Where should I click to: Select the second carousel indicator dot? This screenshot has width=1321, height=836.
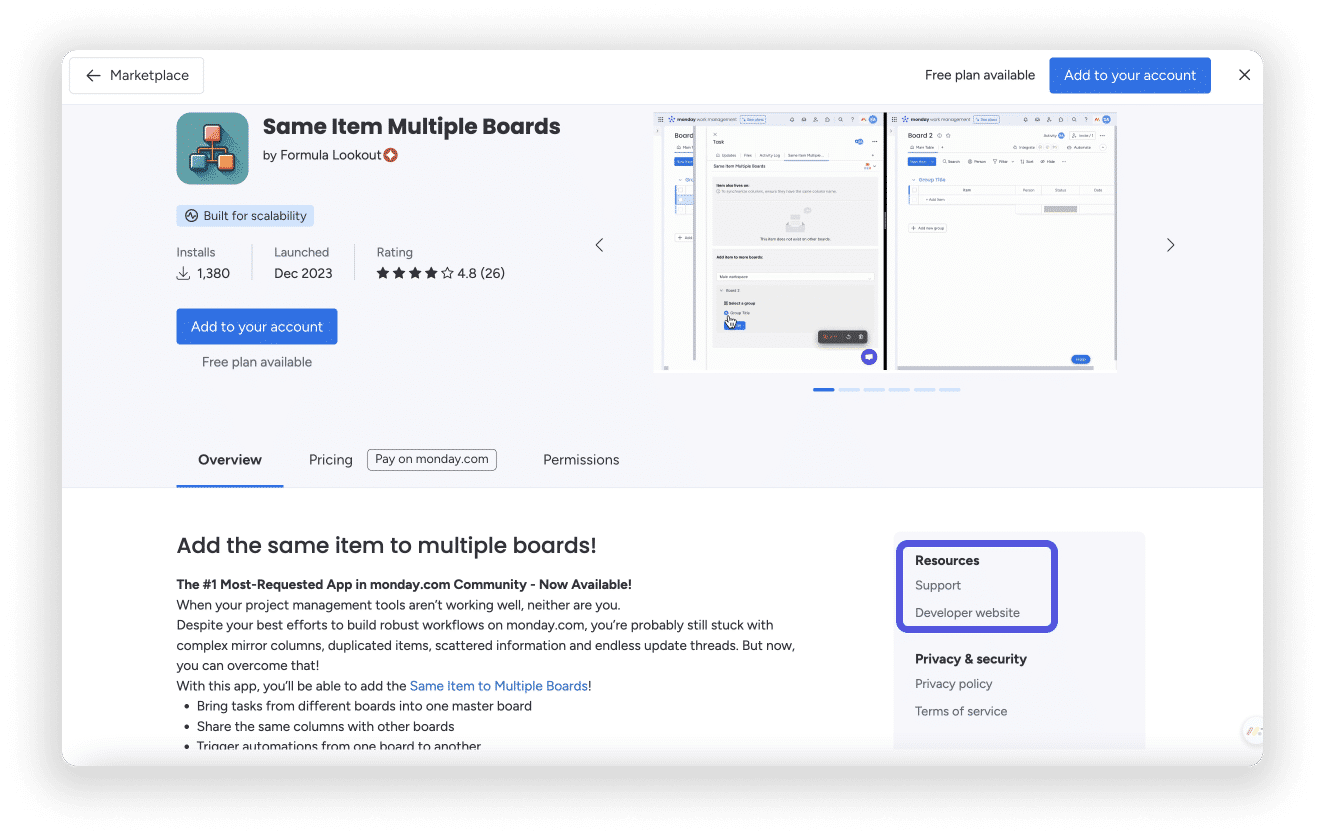point(849,390)
